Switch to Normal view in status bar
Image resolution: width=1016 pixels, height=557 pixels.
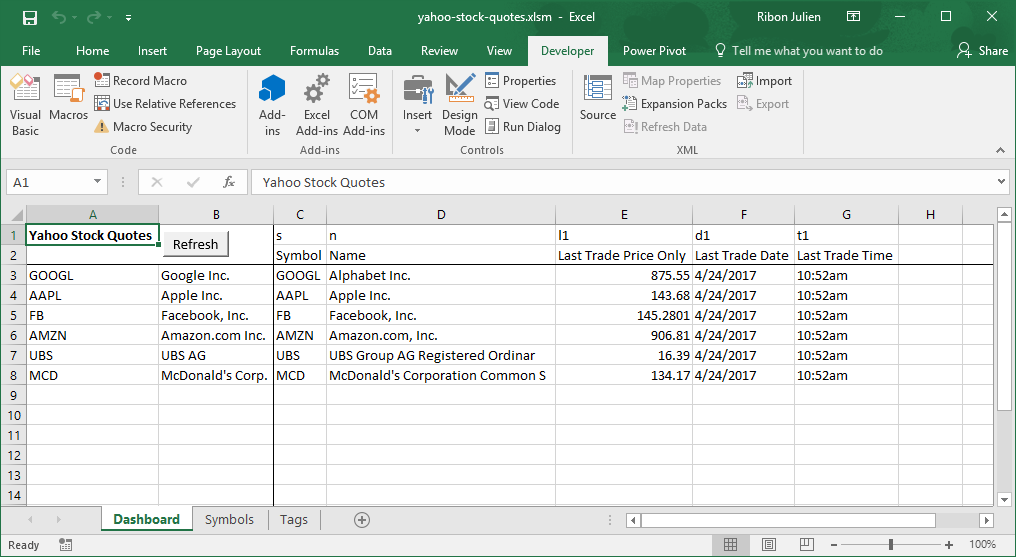[x=730, y=545]
